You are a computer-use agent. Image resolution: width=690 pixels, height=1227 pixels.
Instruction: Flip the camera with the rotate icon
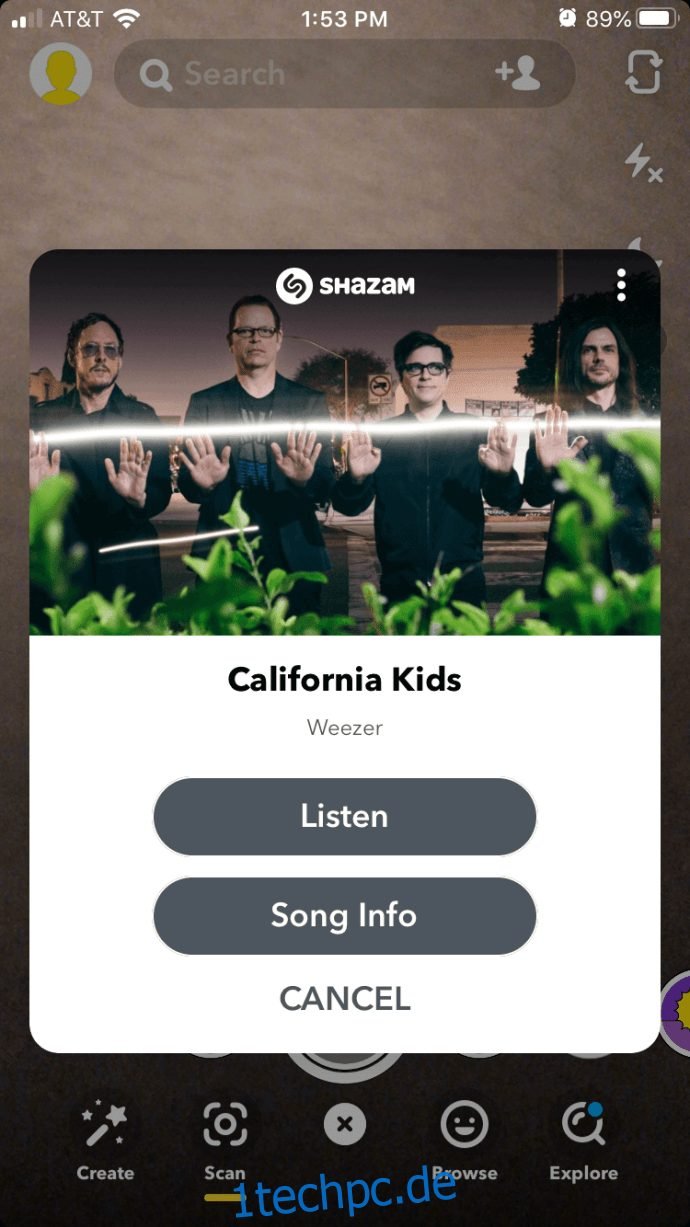(645, 73)
